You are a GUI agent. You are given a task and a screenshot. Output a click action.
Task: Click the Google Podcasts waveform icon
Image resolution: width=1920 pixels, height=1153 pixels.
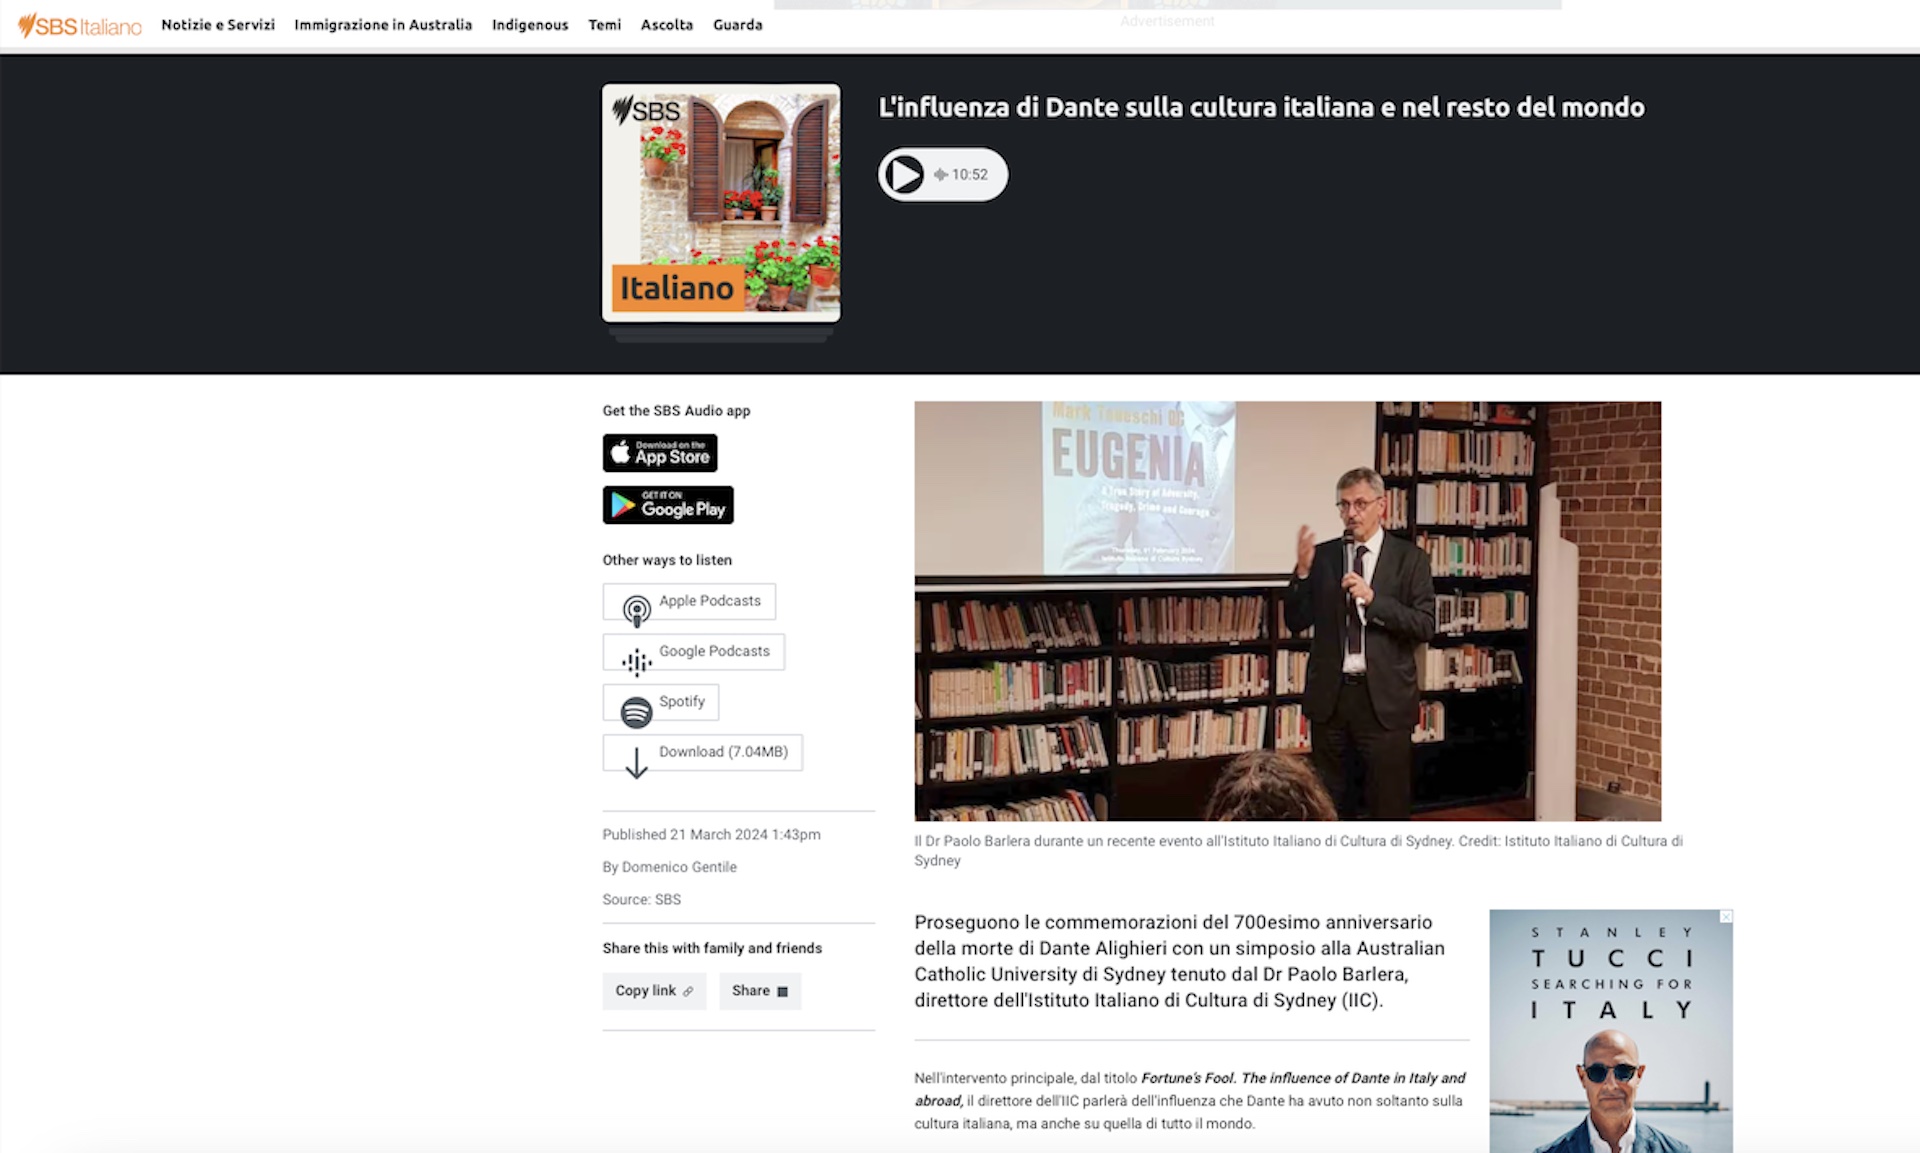pyautogui.click(x=637, y=661)
